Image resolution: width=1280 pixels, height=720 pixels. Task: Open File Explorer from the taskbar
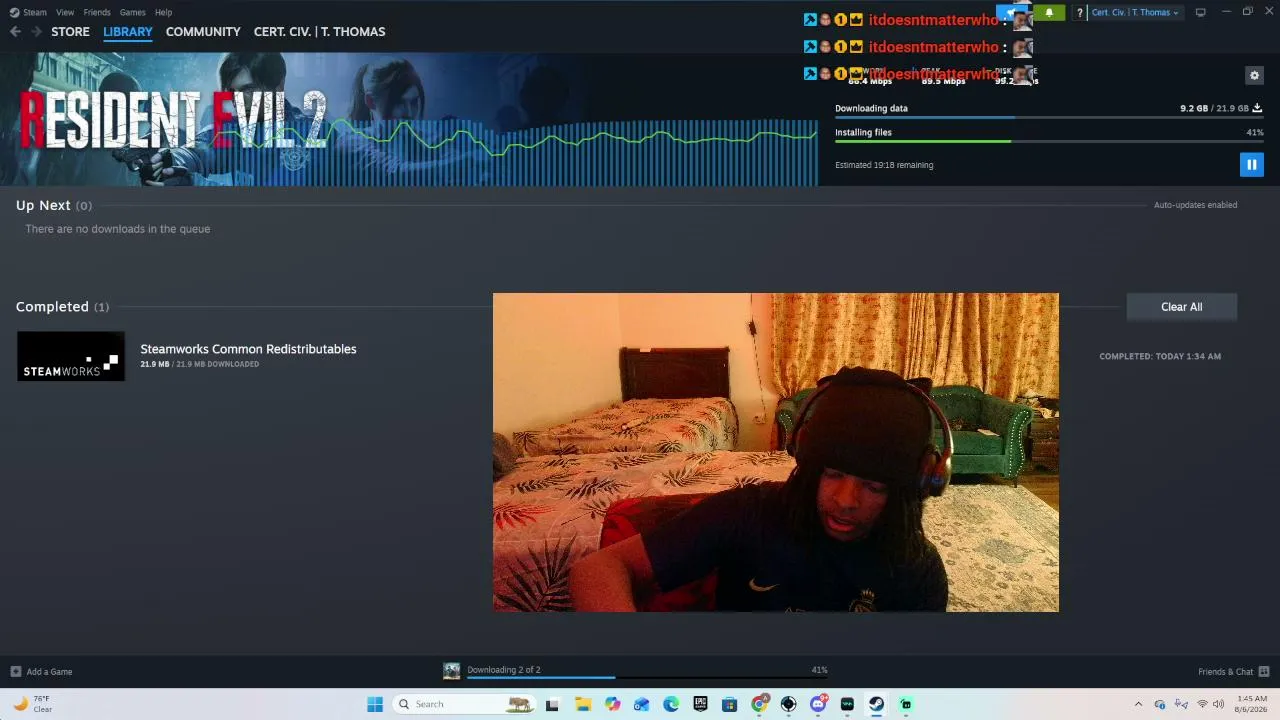tap(583, 704)
